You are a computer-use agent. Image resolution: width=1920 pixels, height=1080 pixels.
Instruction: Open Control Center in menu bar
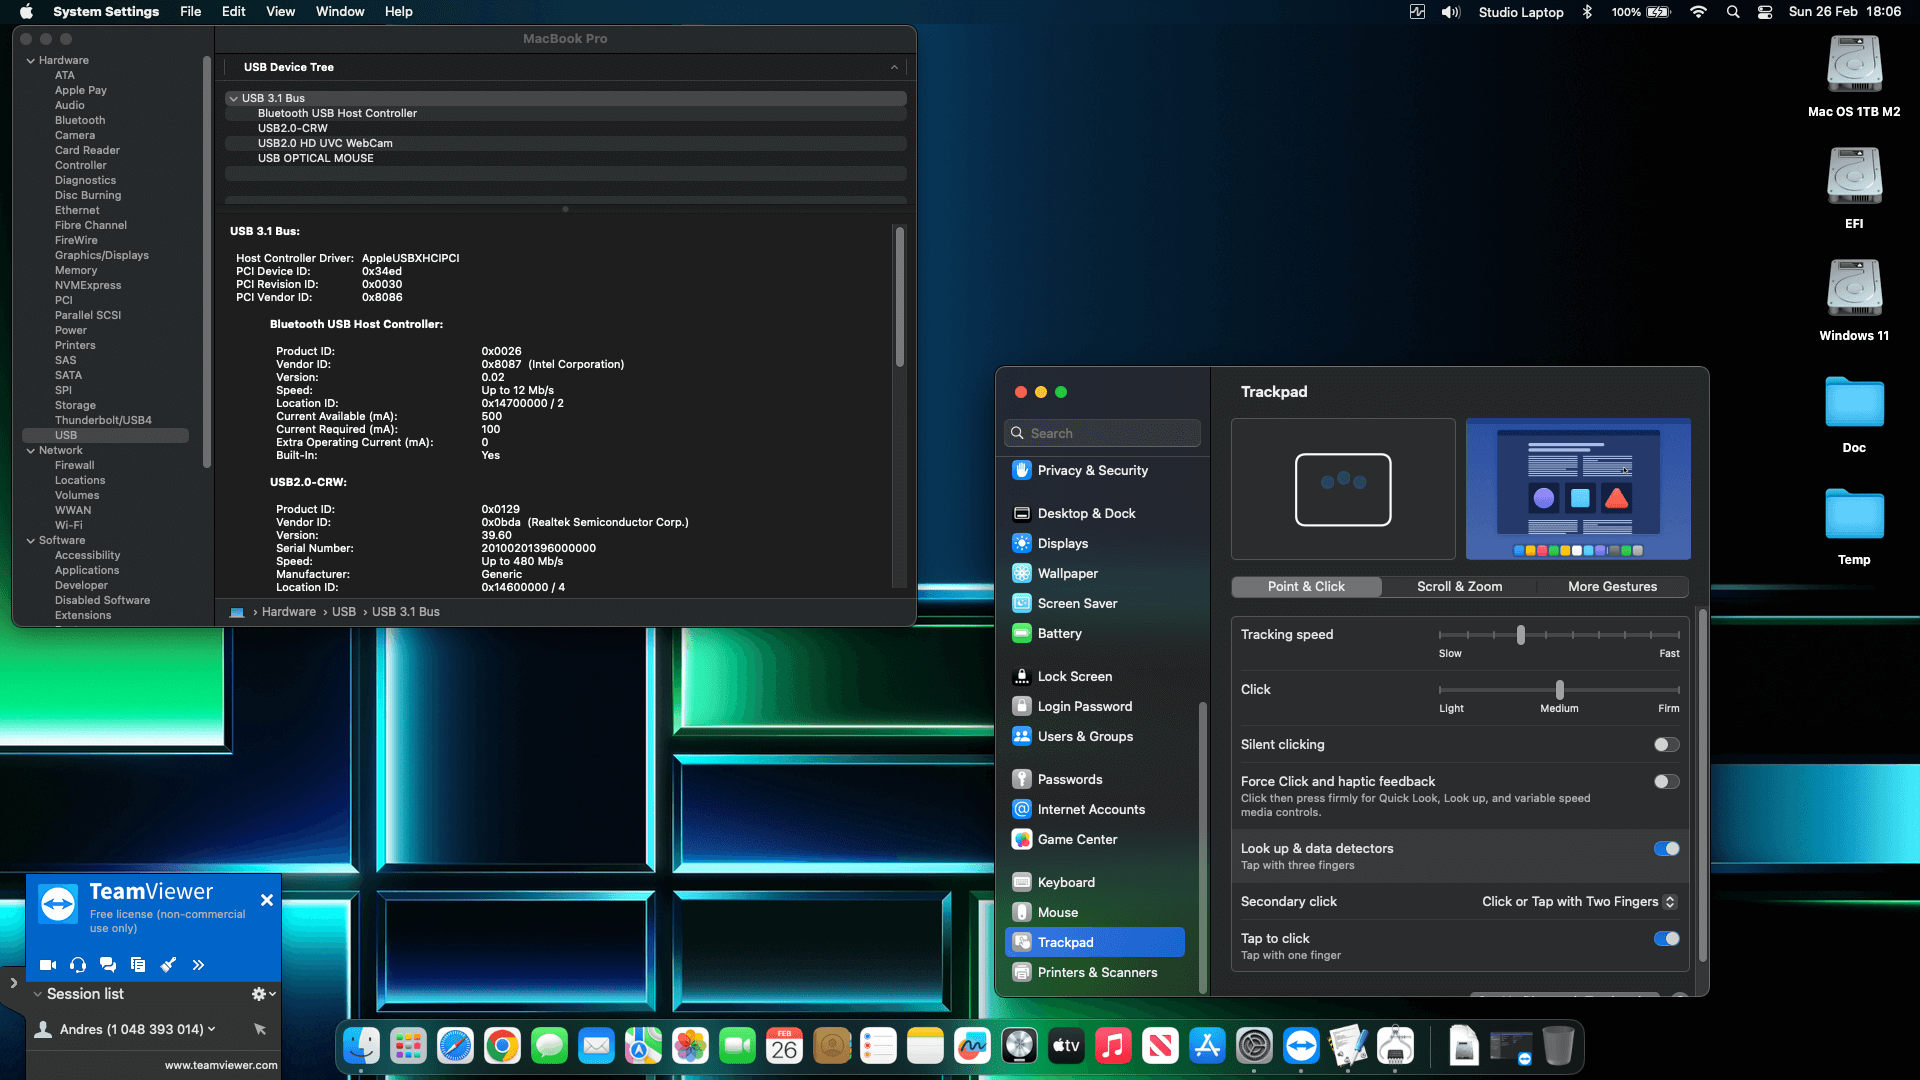(1765, 12)
